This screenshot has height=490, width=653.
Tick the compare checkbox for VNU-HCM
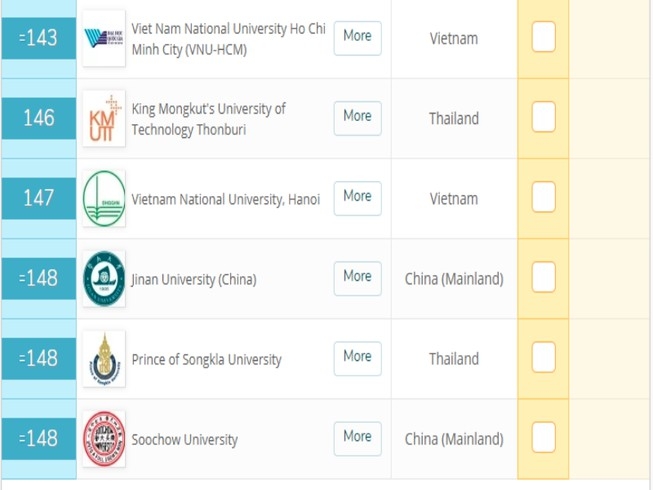tap(543, 38)
